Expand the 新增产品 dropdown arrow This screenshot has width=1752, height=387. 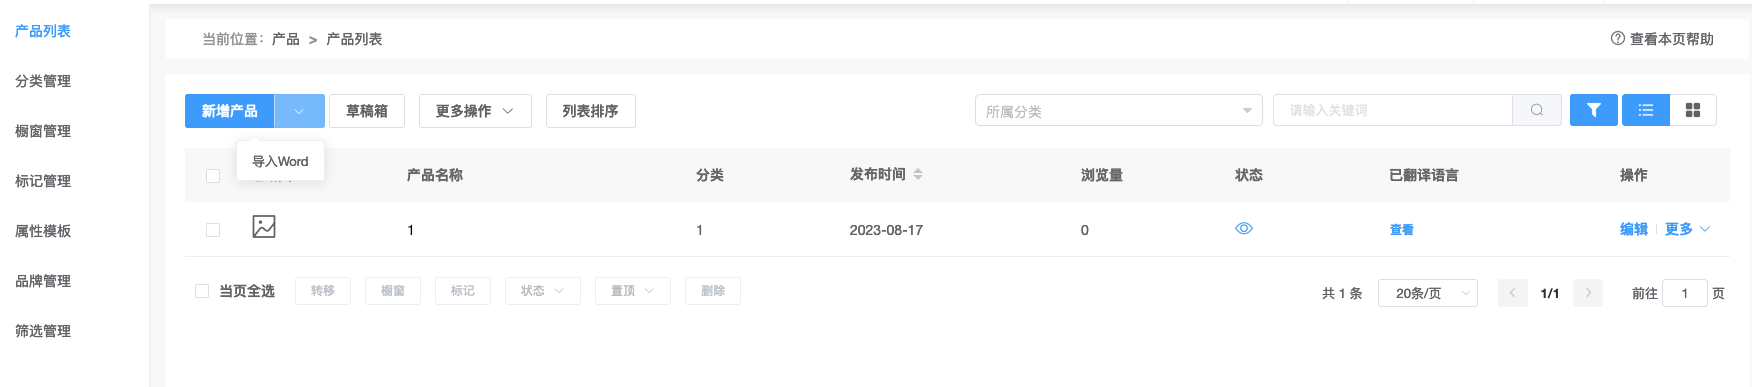[x=299, y=111]
